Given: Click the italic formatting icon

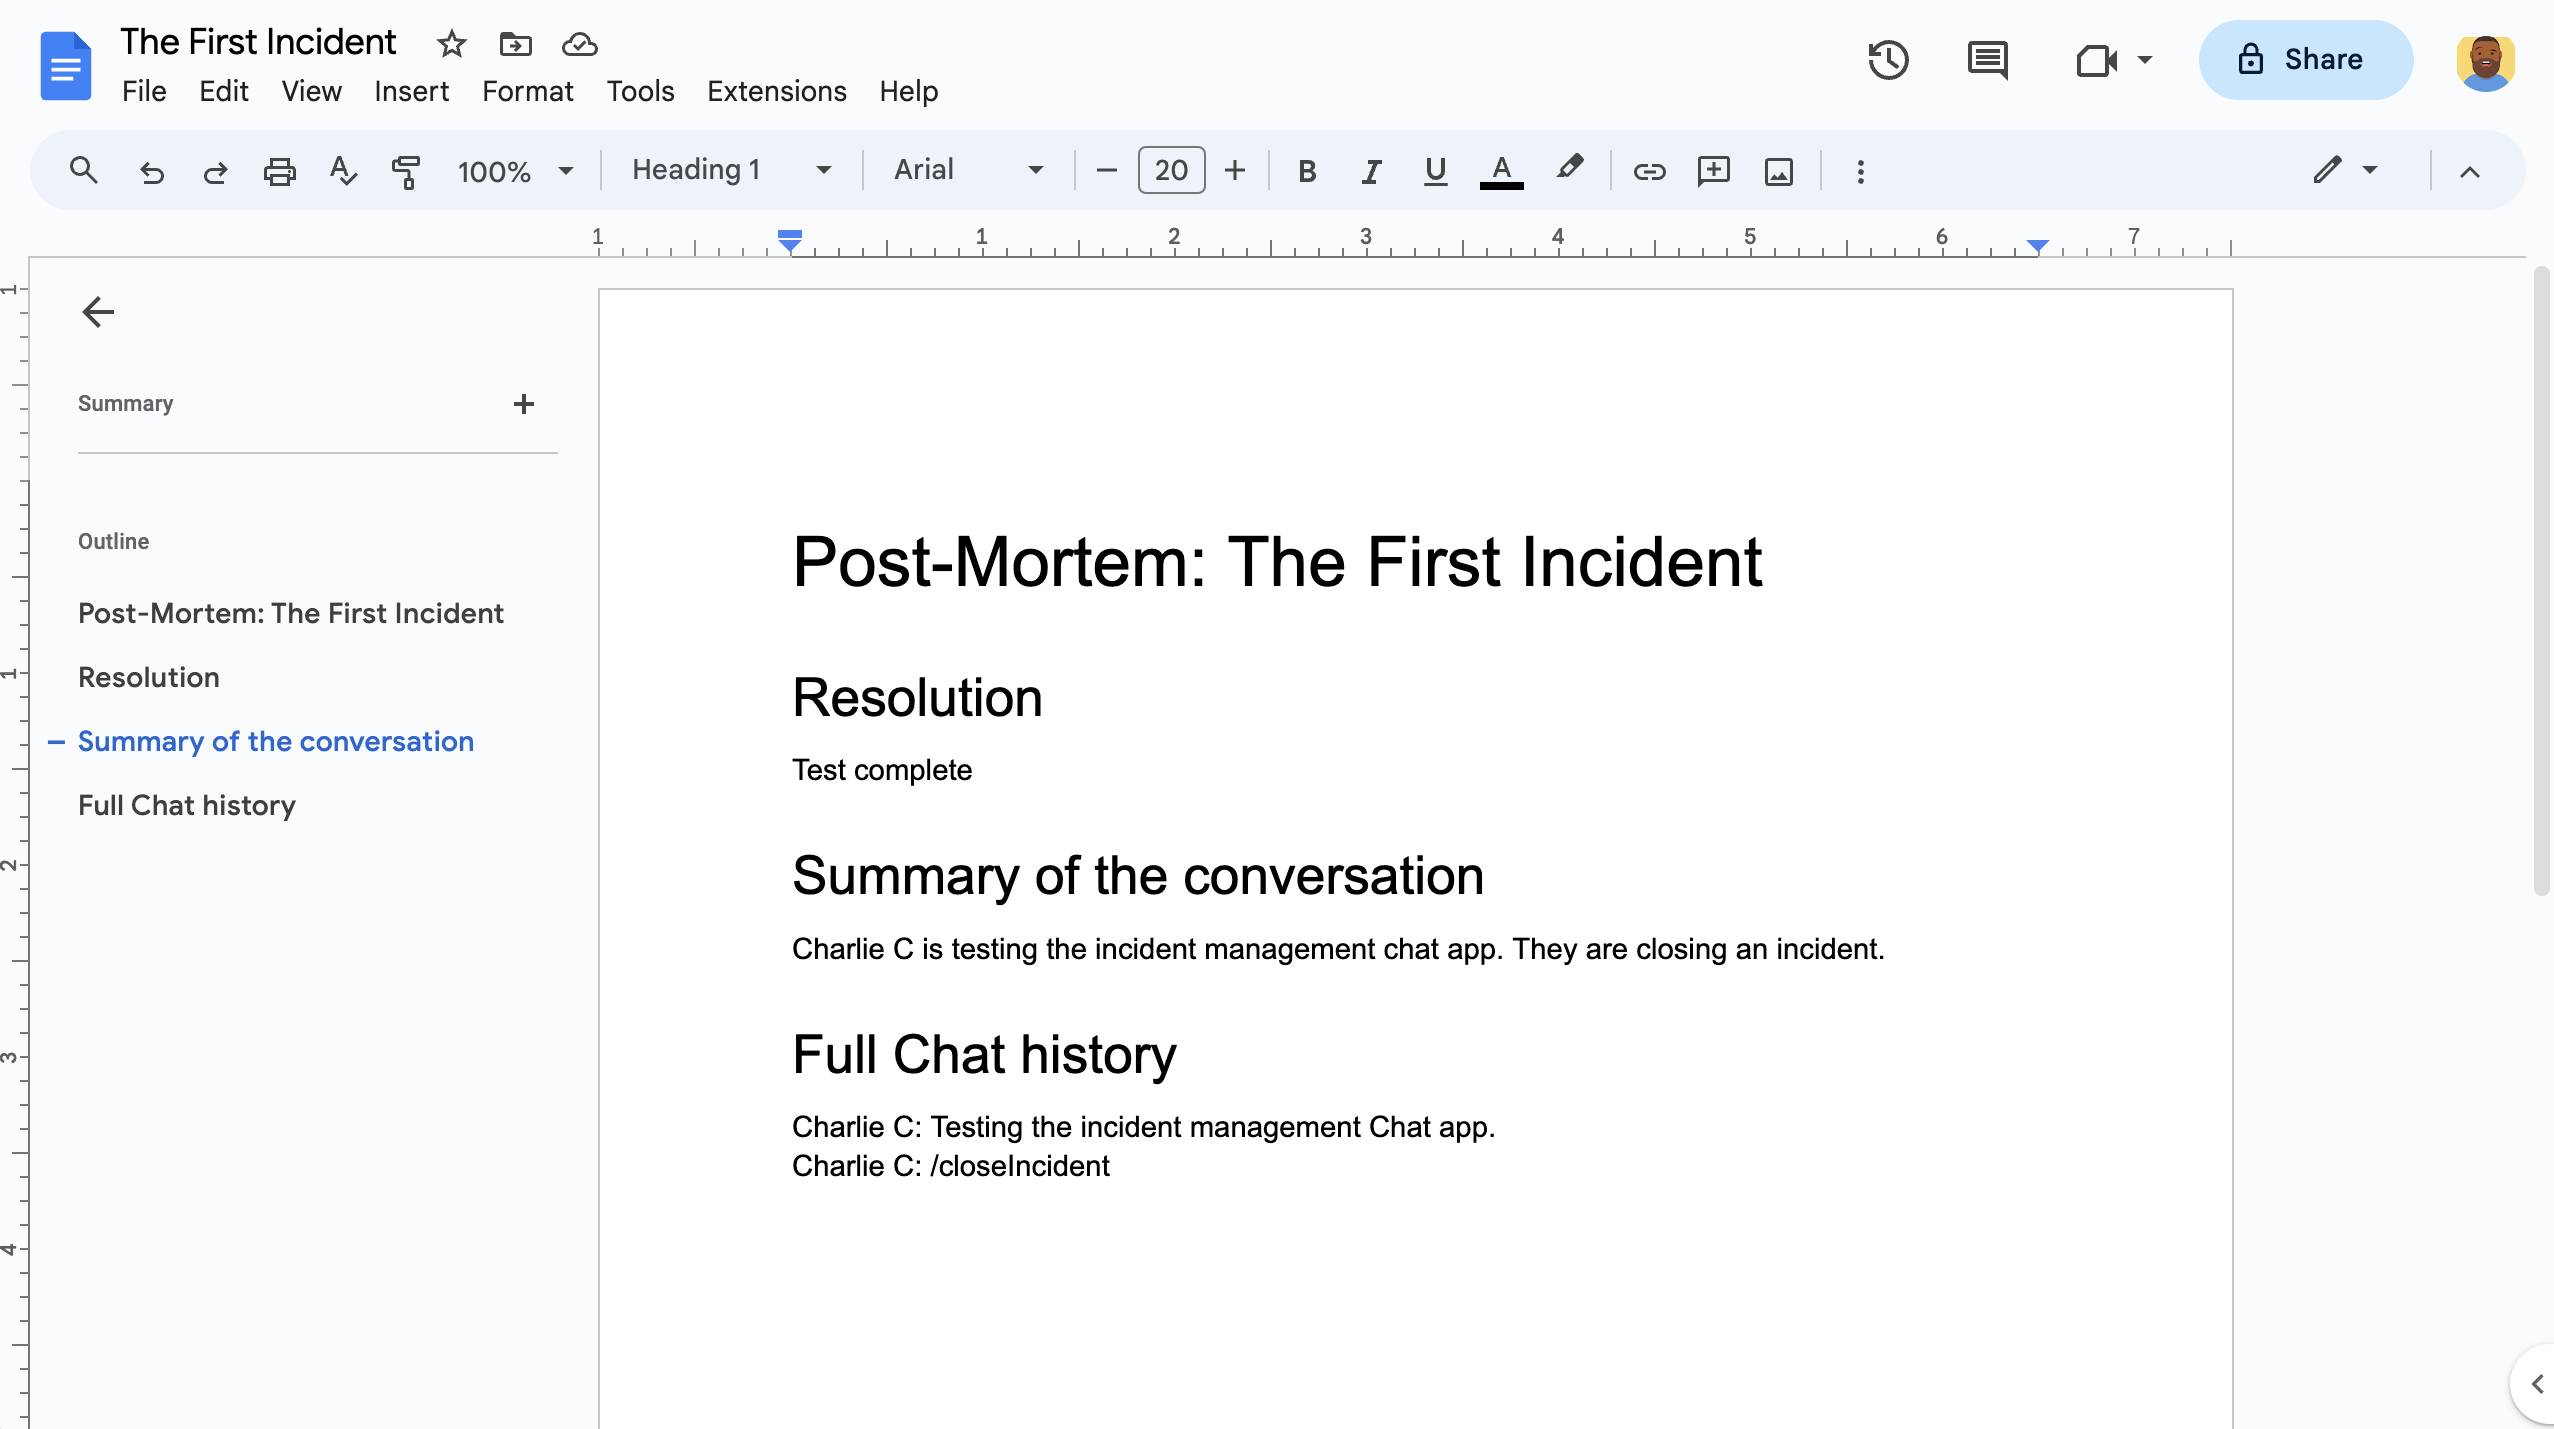Looking at the screenshot, I should (1368, 170).
